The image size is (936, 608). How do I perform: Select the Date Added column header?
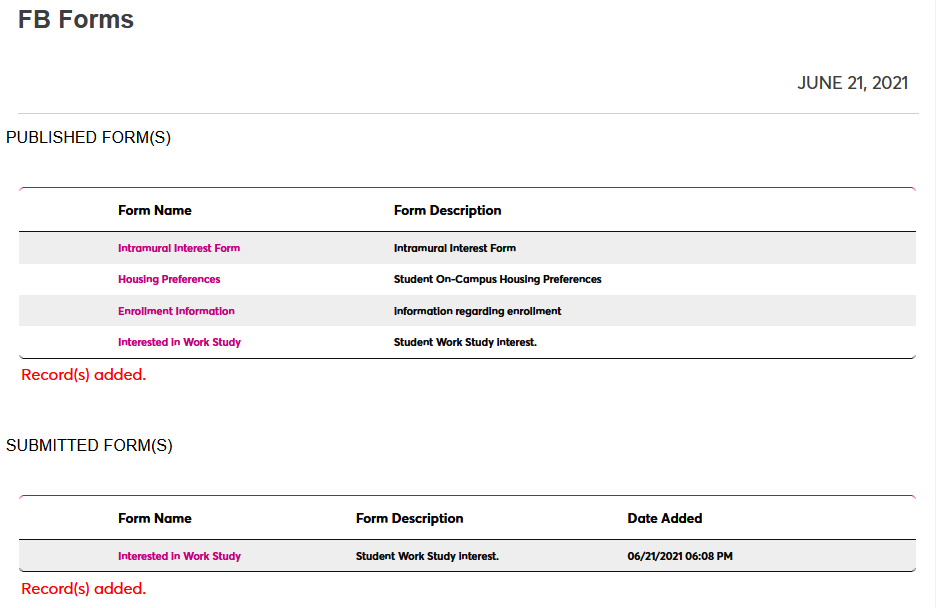click(664, 518)
